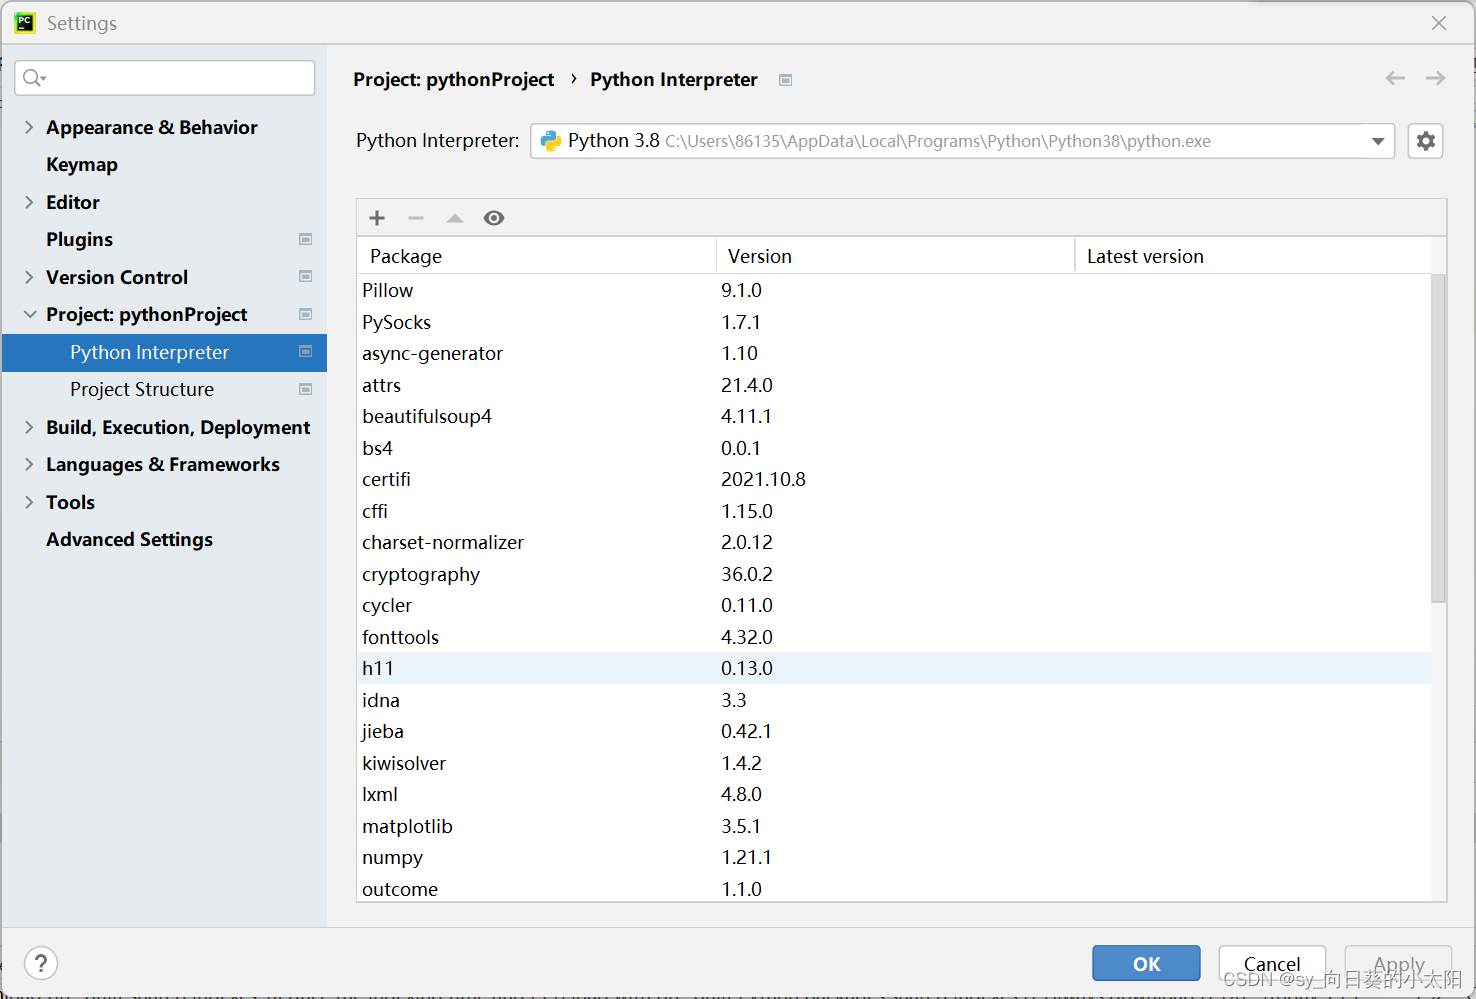The width and height of the screenshot is (1476, 999).
Task: Select the jieba package row
Action: tap(894, 731)
